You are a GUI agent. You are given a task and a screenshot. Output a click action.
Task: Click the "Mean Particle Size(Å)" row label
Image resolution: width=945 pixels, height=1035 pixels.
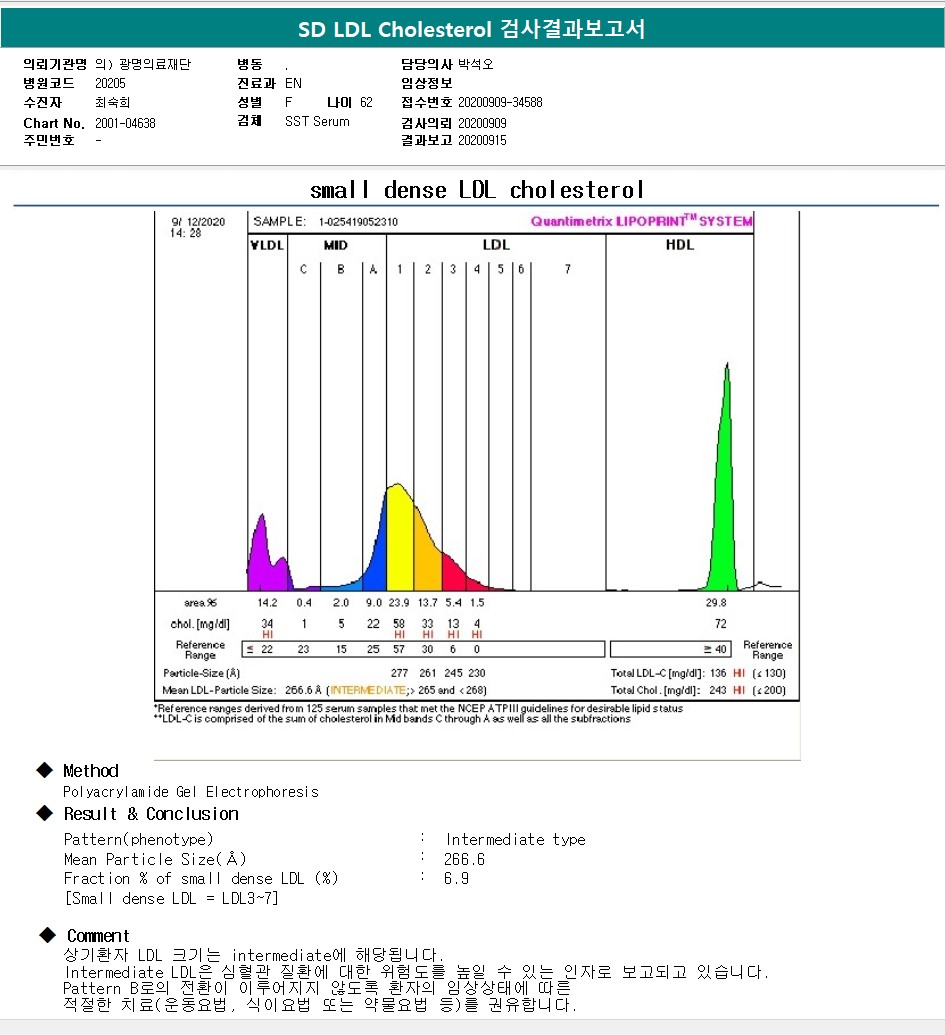pyautogui.click(x=155, y=859)
